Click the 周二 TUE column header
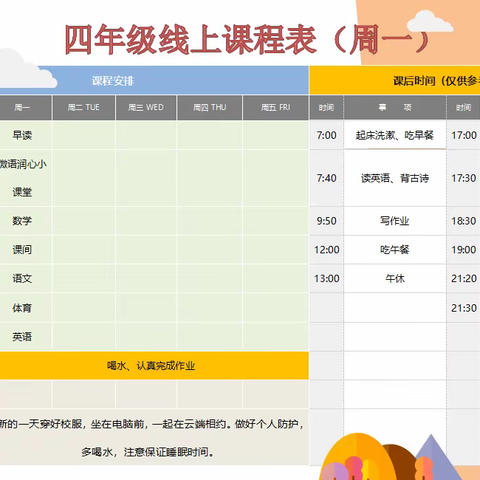Image resolution: width=480 pixels, height=480 pixels. pos(84,107)
